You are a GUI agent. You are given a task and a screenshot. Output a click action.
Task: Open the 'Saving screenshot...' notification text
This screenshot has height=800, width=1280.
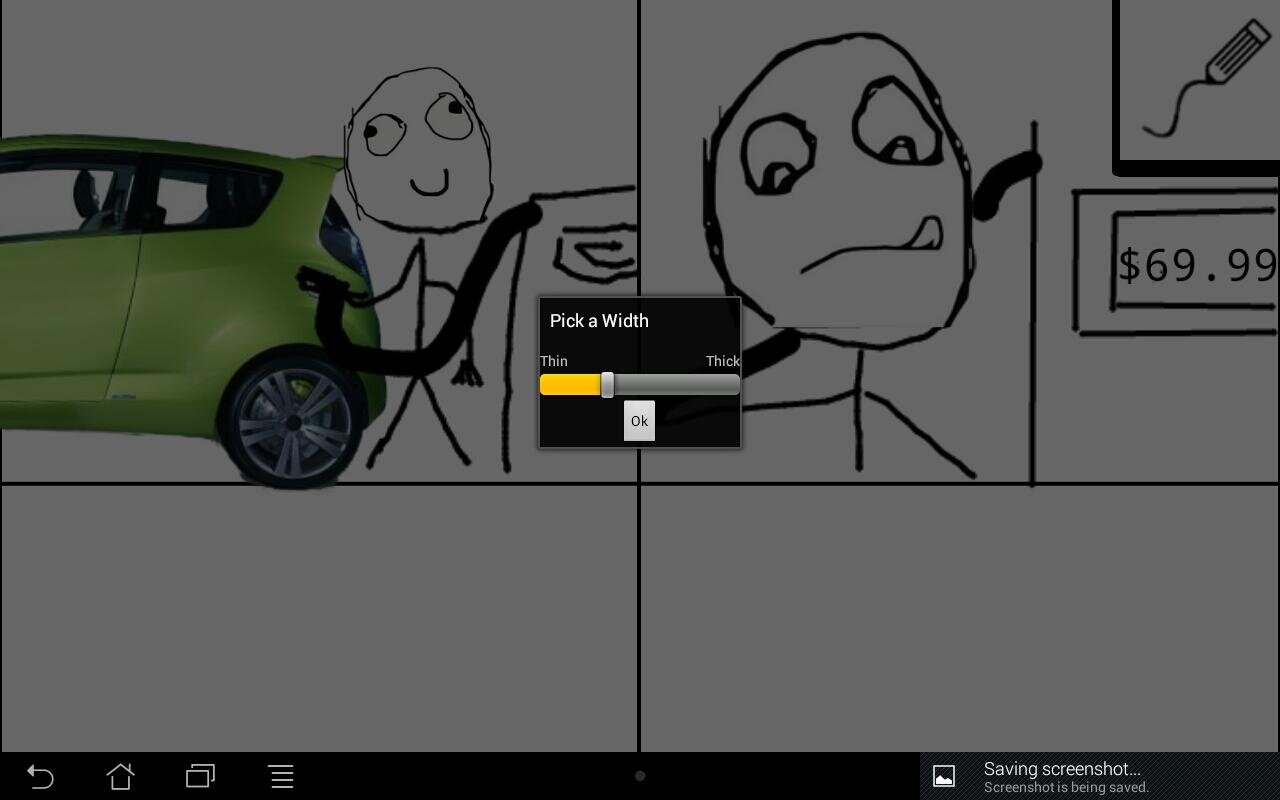point(1062,769)
